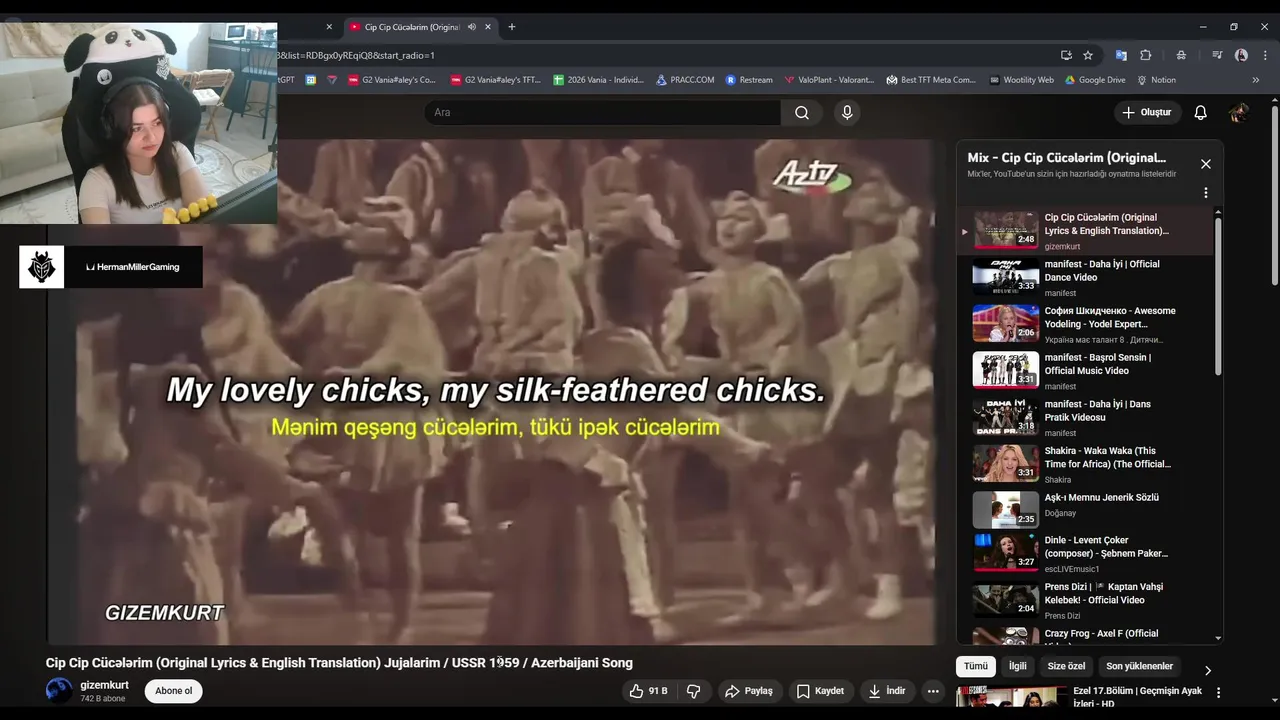Click the İndir download button
This screenshot has width=1280, height=720.
pyautogui.click(x=887, y=691)
